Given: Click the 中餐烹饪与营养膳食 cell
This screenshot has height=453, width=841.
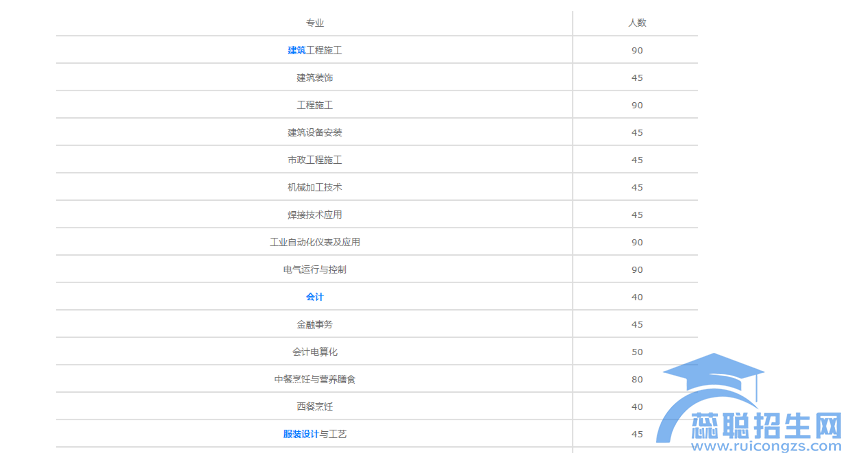Looking at the screenshot, I should coord(315,379).
